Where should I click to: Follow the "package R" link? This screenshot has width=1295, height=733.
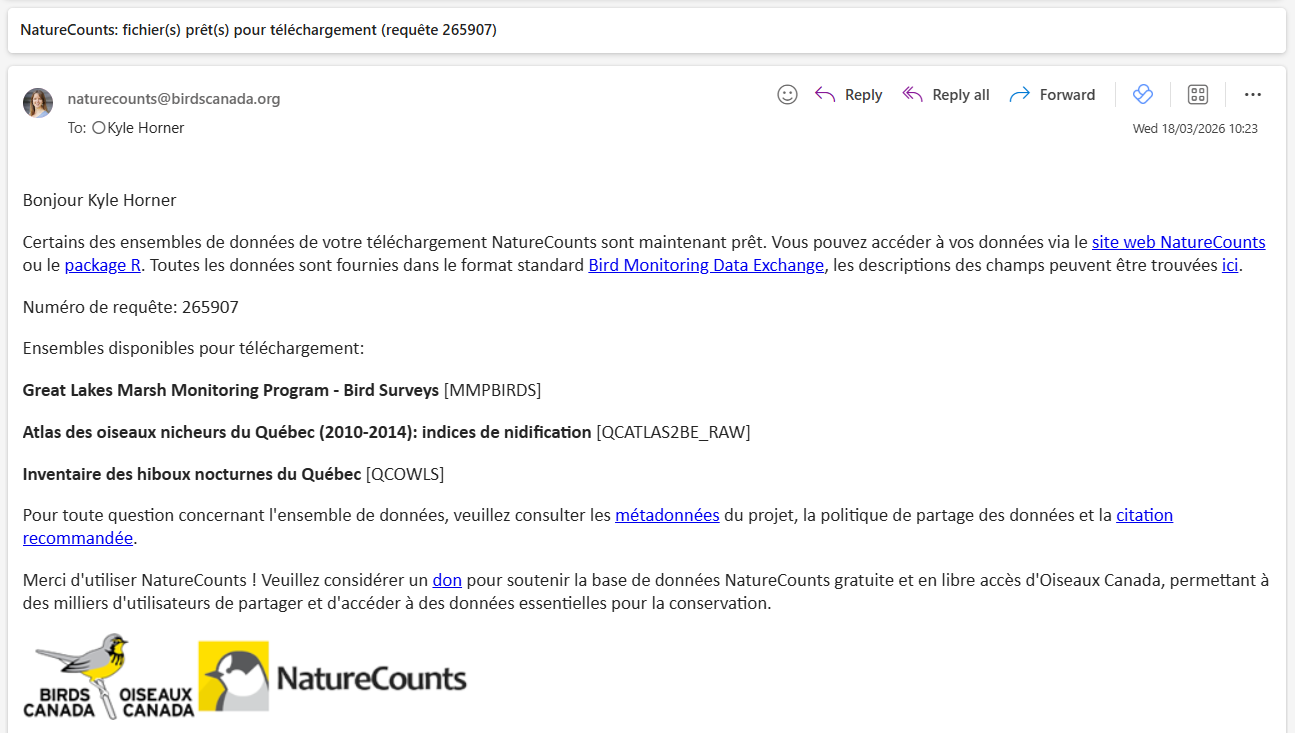104,265
